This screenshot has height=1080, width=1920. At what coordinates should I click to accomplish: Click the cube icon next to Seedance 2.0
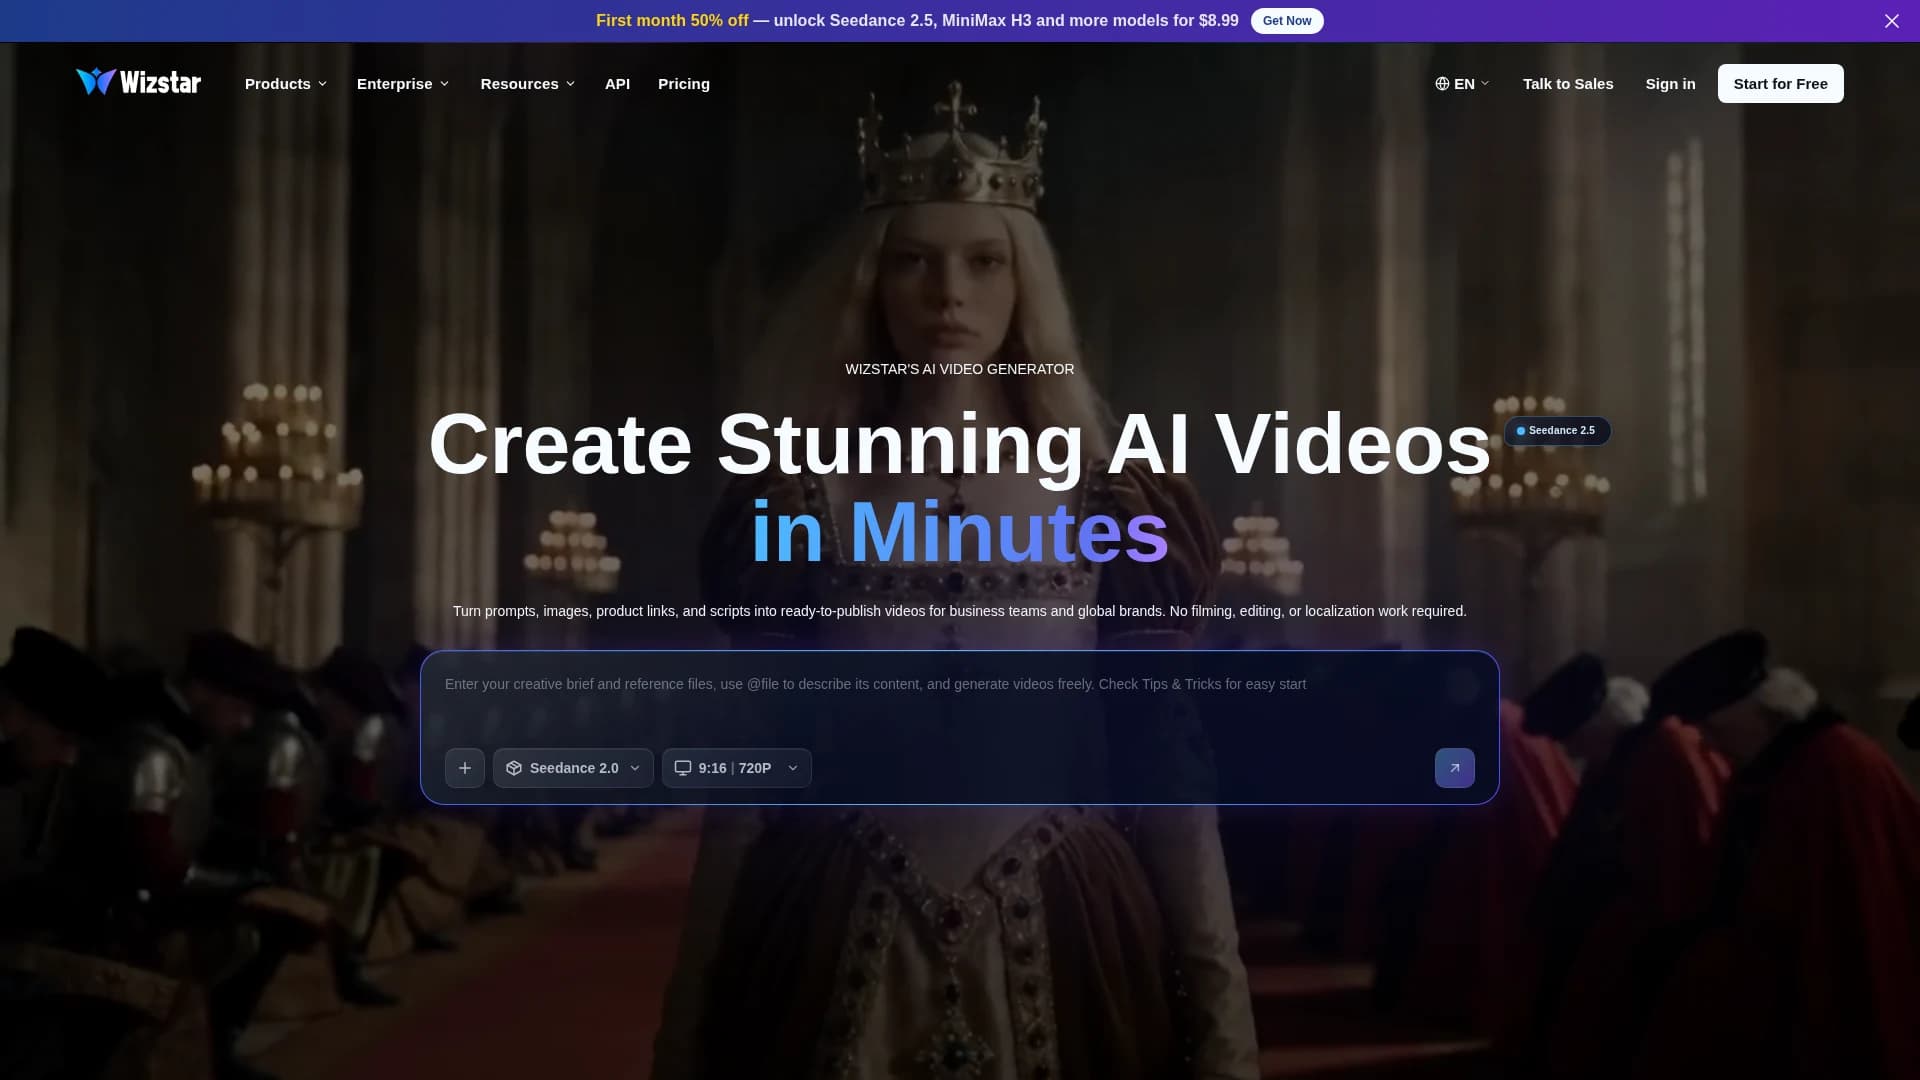click(x=514, y=768)
